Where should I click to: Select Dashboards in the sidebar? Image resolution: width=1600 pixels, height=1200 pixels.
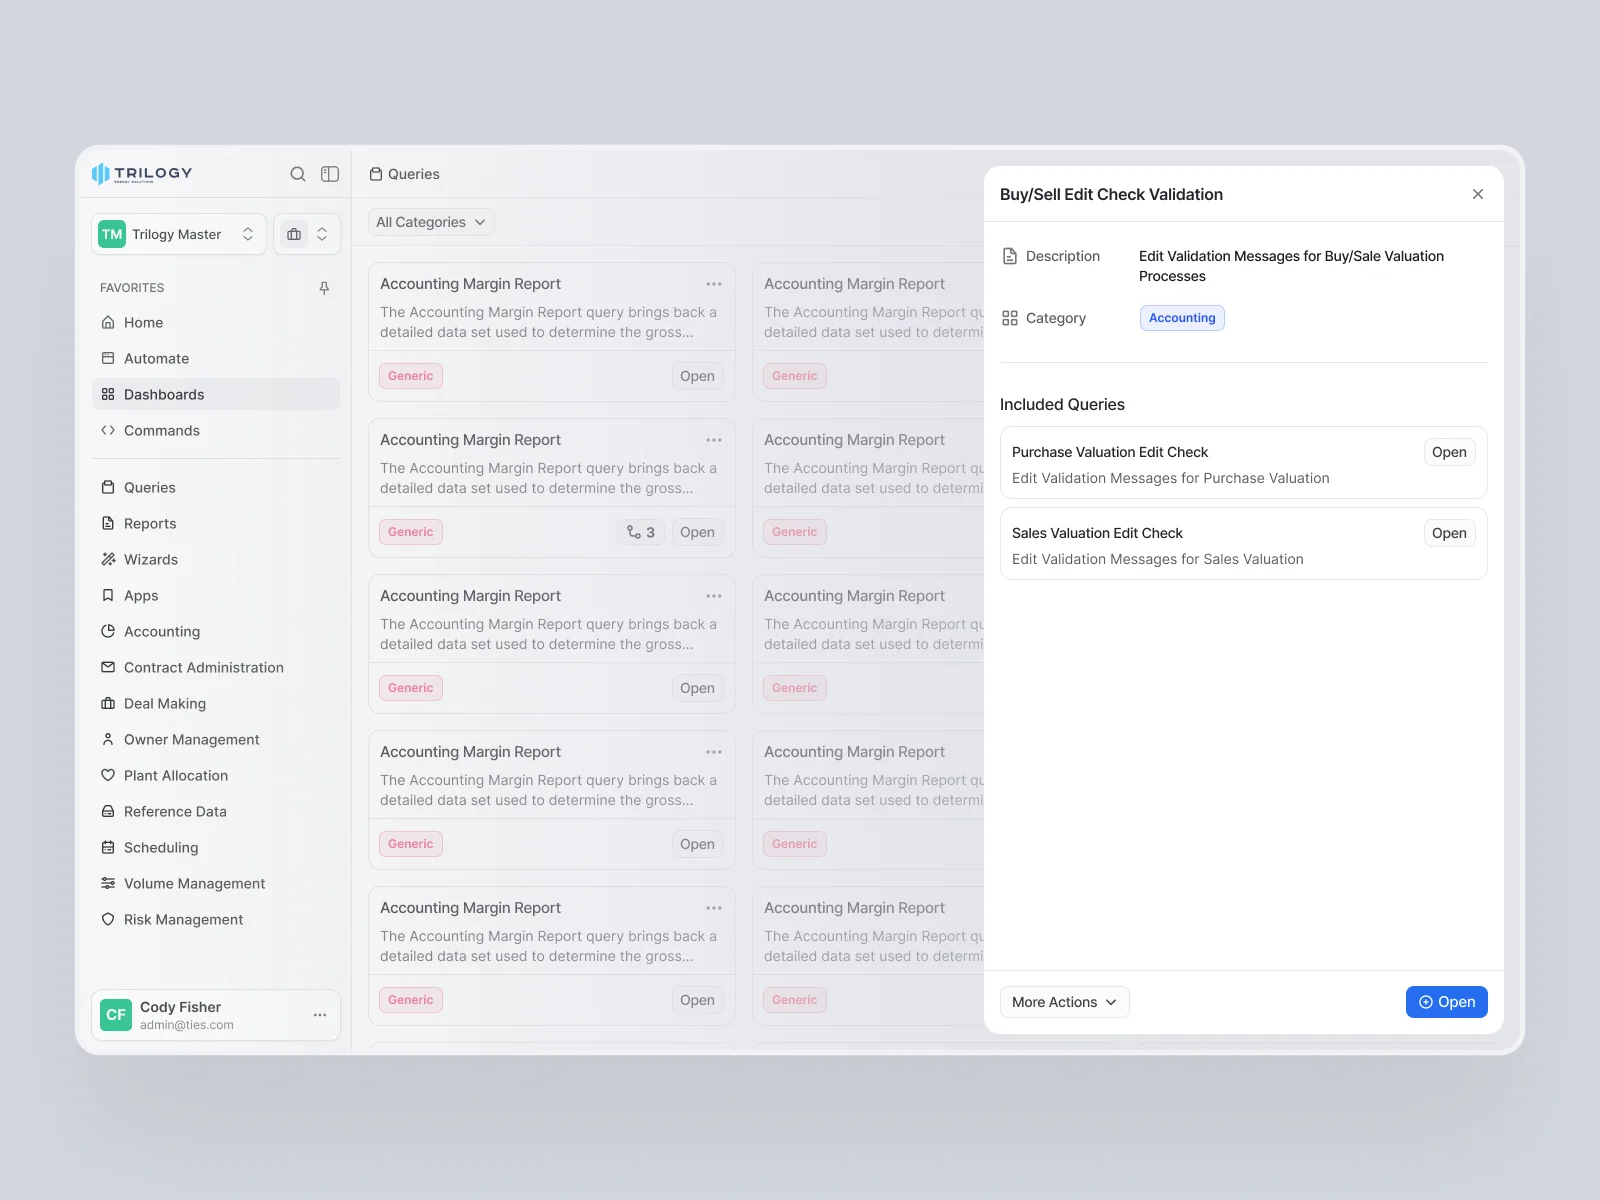pos(216,394)
